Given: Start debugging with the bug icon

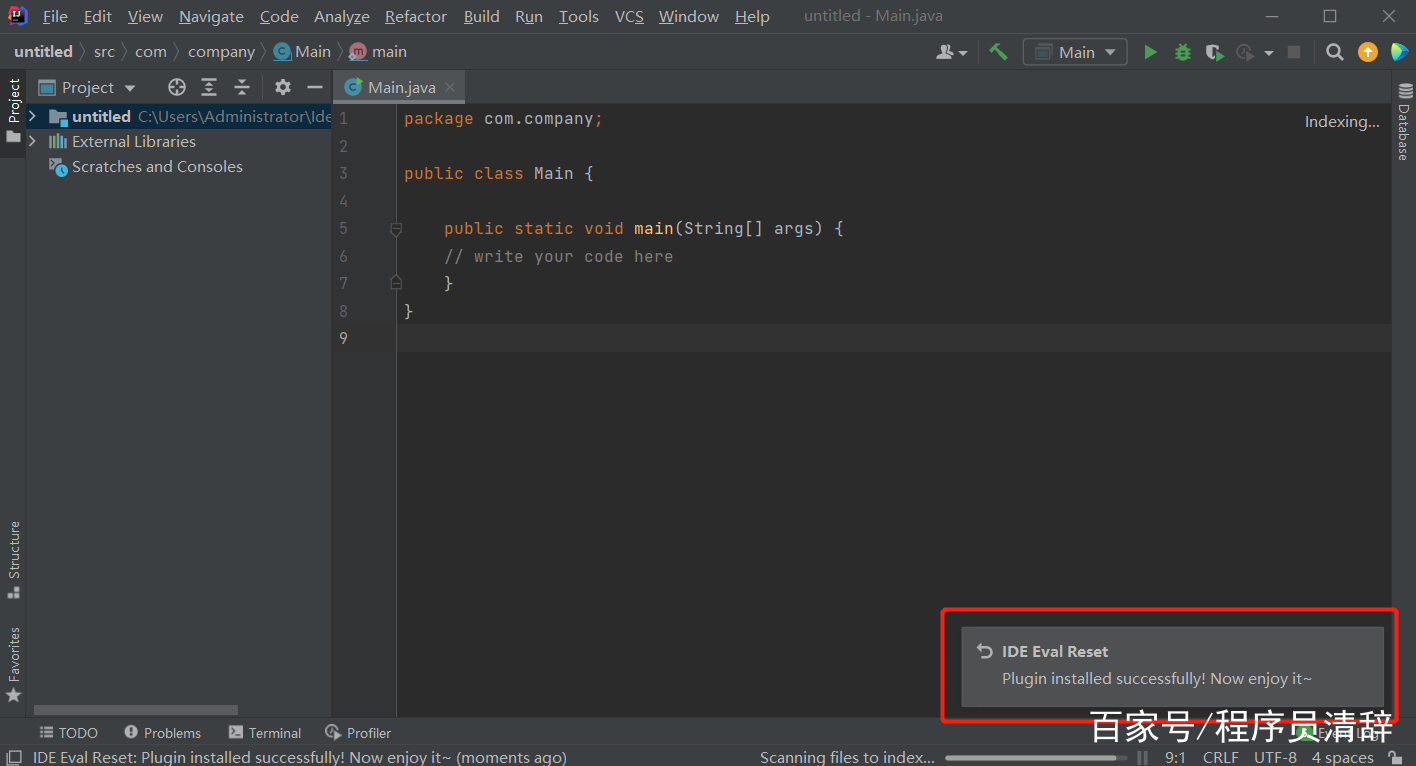Looking at the screenshot, I should coord(1182,52).
